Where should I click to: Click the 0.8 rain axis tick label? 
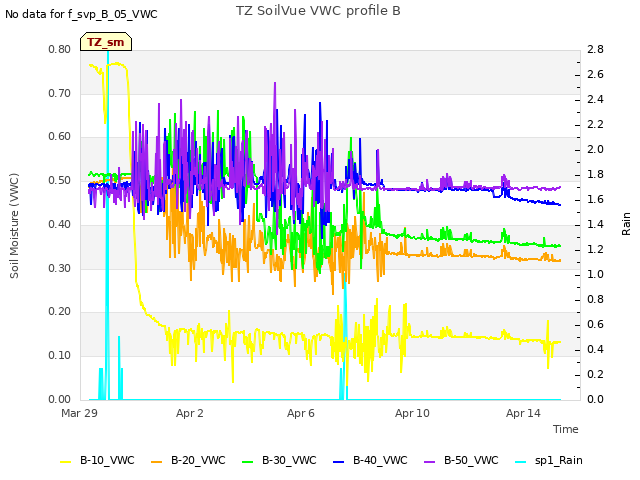[x=596, y=299]
